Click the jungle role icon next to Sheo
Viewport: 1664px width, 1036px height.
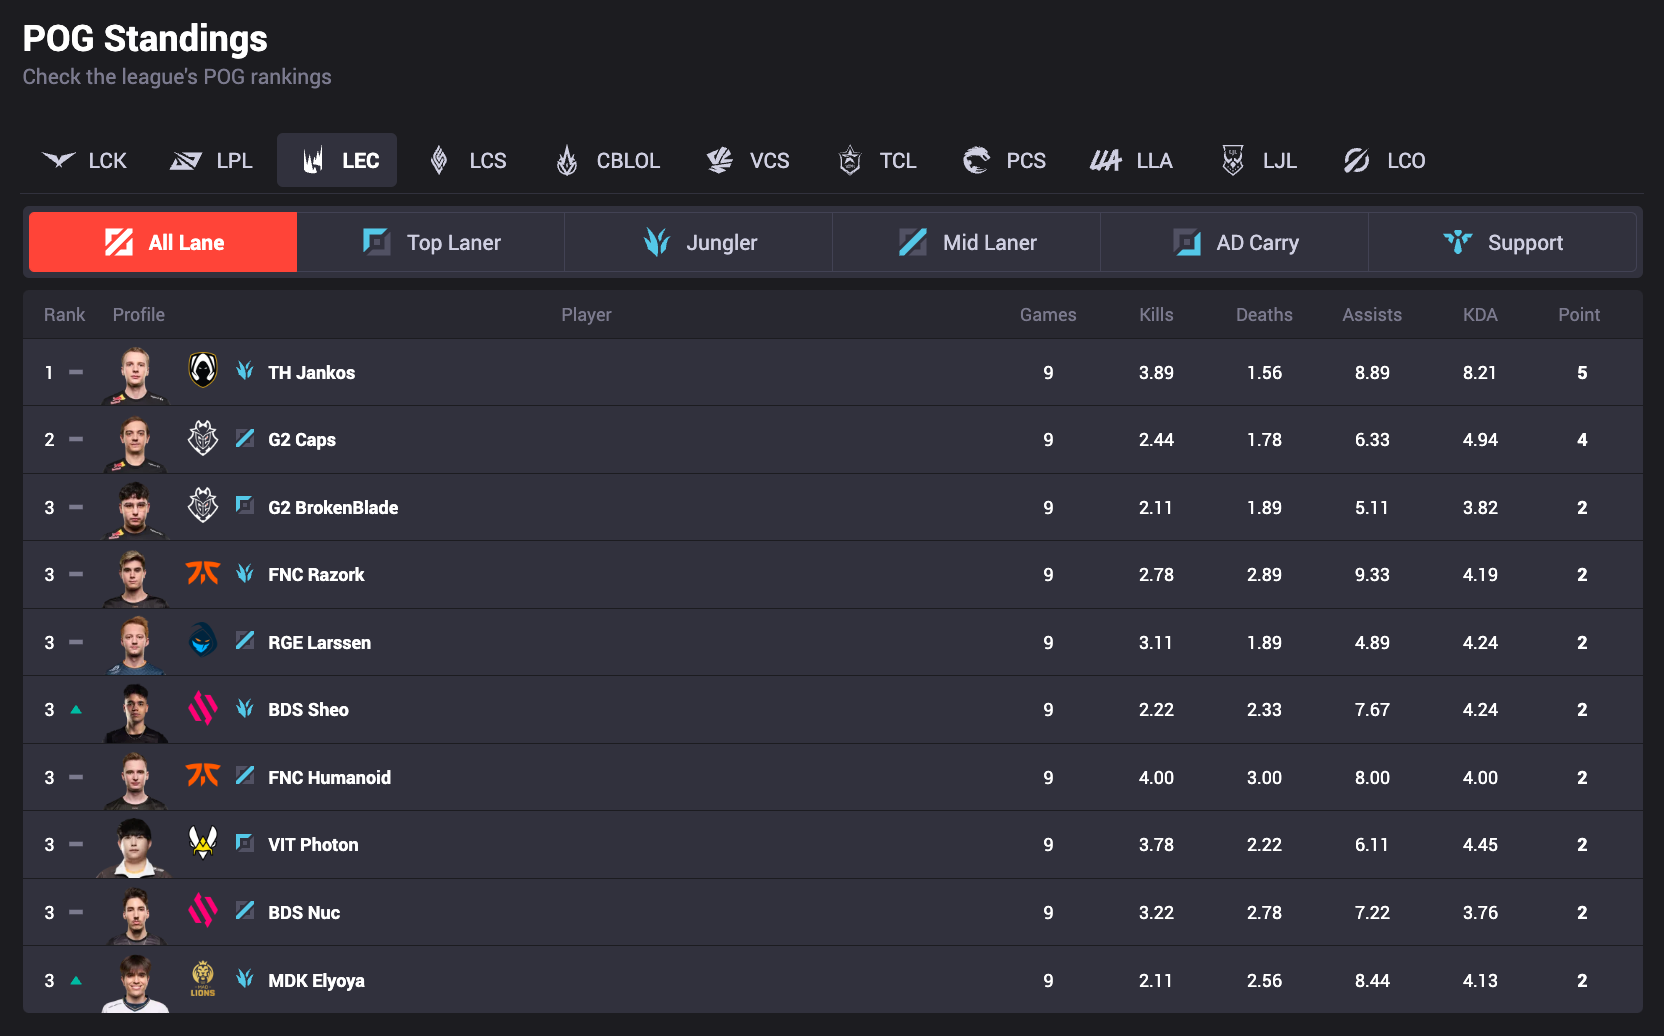245,708
